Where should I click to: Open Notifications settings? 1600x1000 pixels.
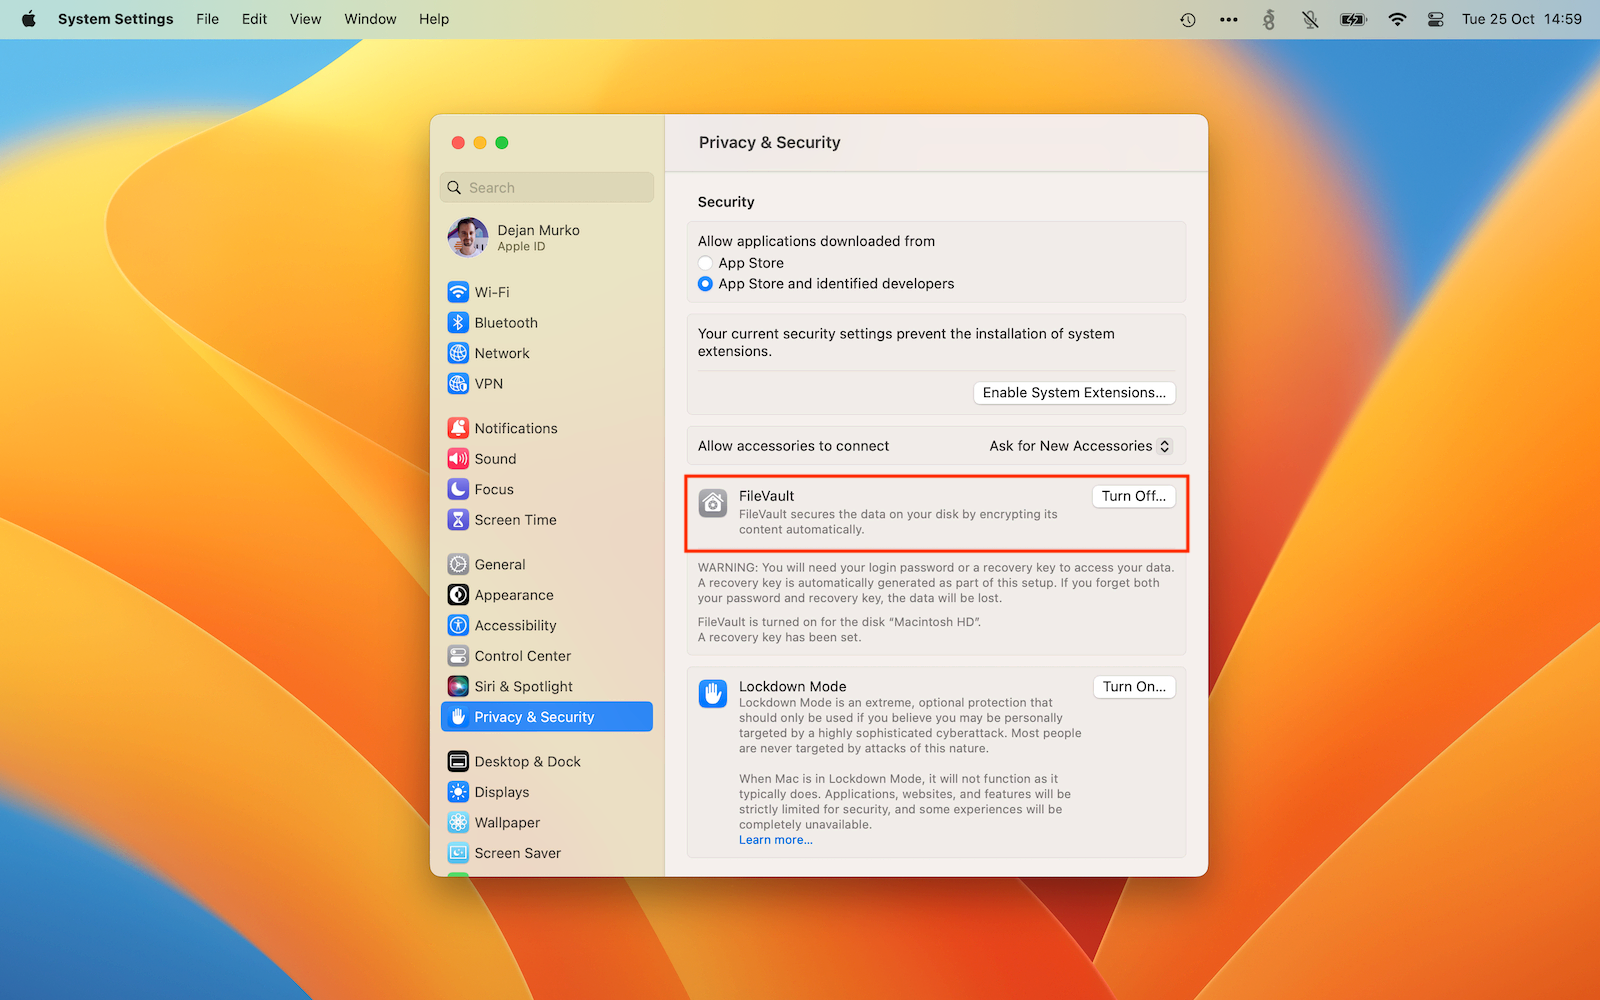(515, 428)
